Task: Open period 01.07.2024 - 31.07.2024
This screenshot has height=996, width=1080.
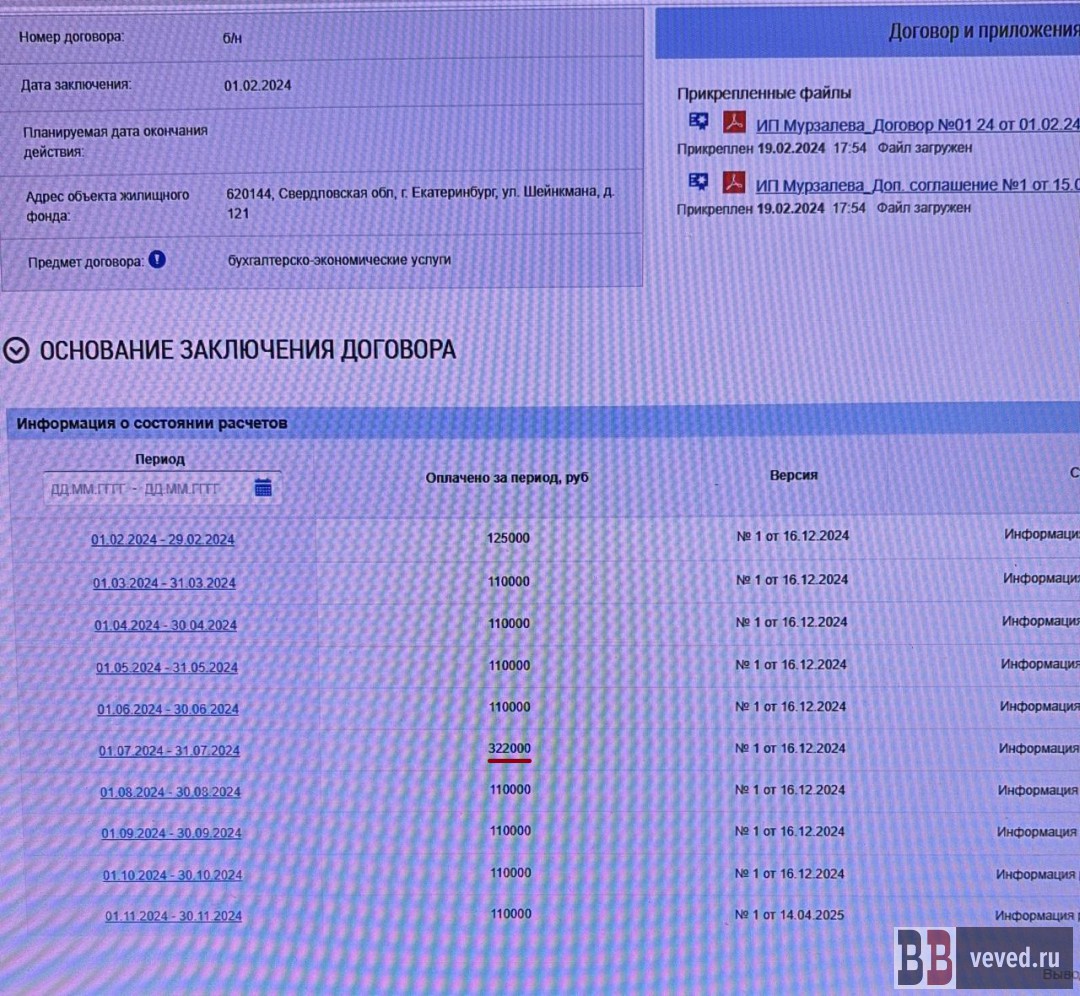Action: pos(169,751)
